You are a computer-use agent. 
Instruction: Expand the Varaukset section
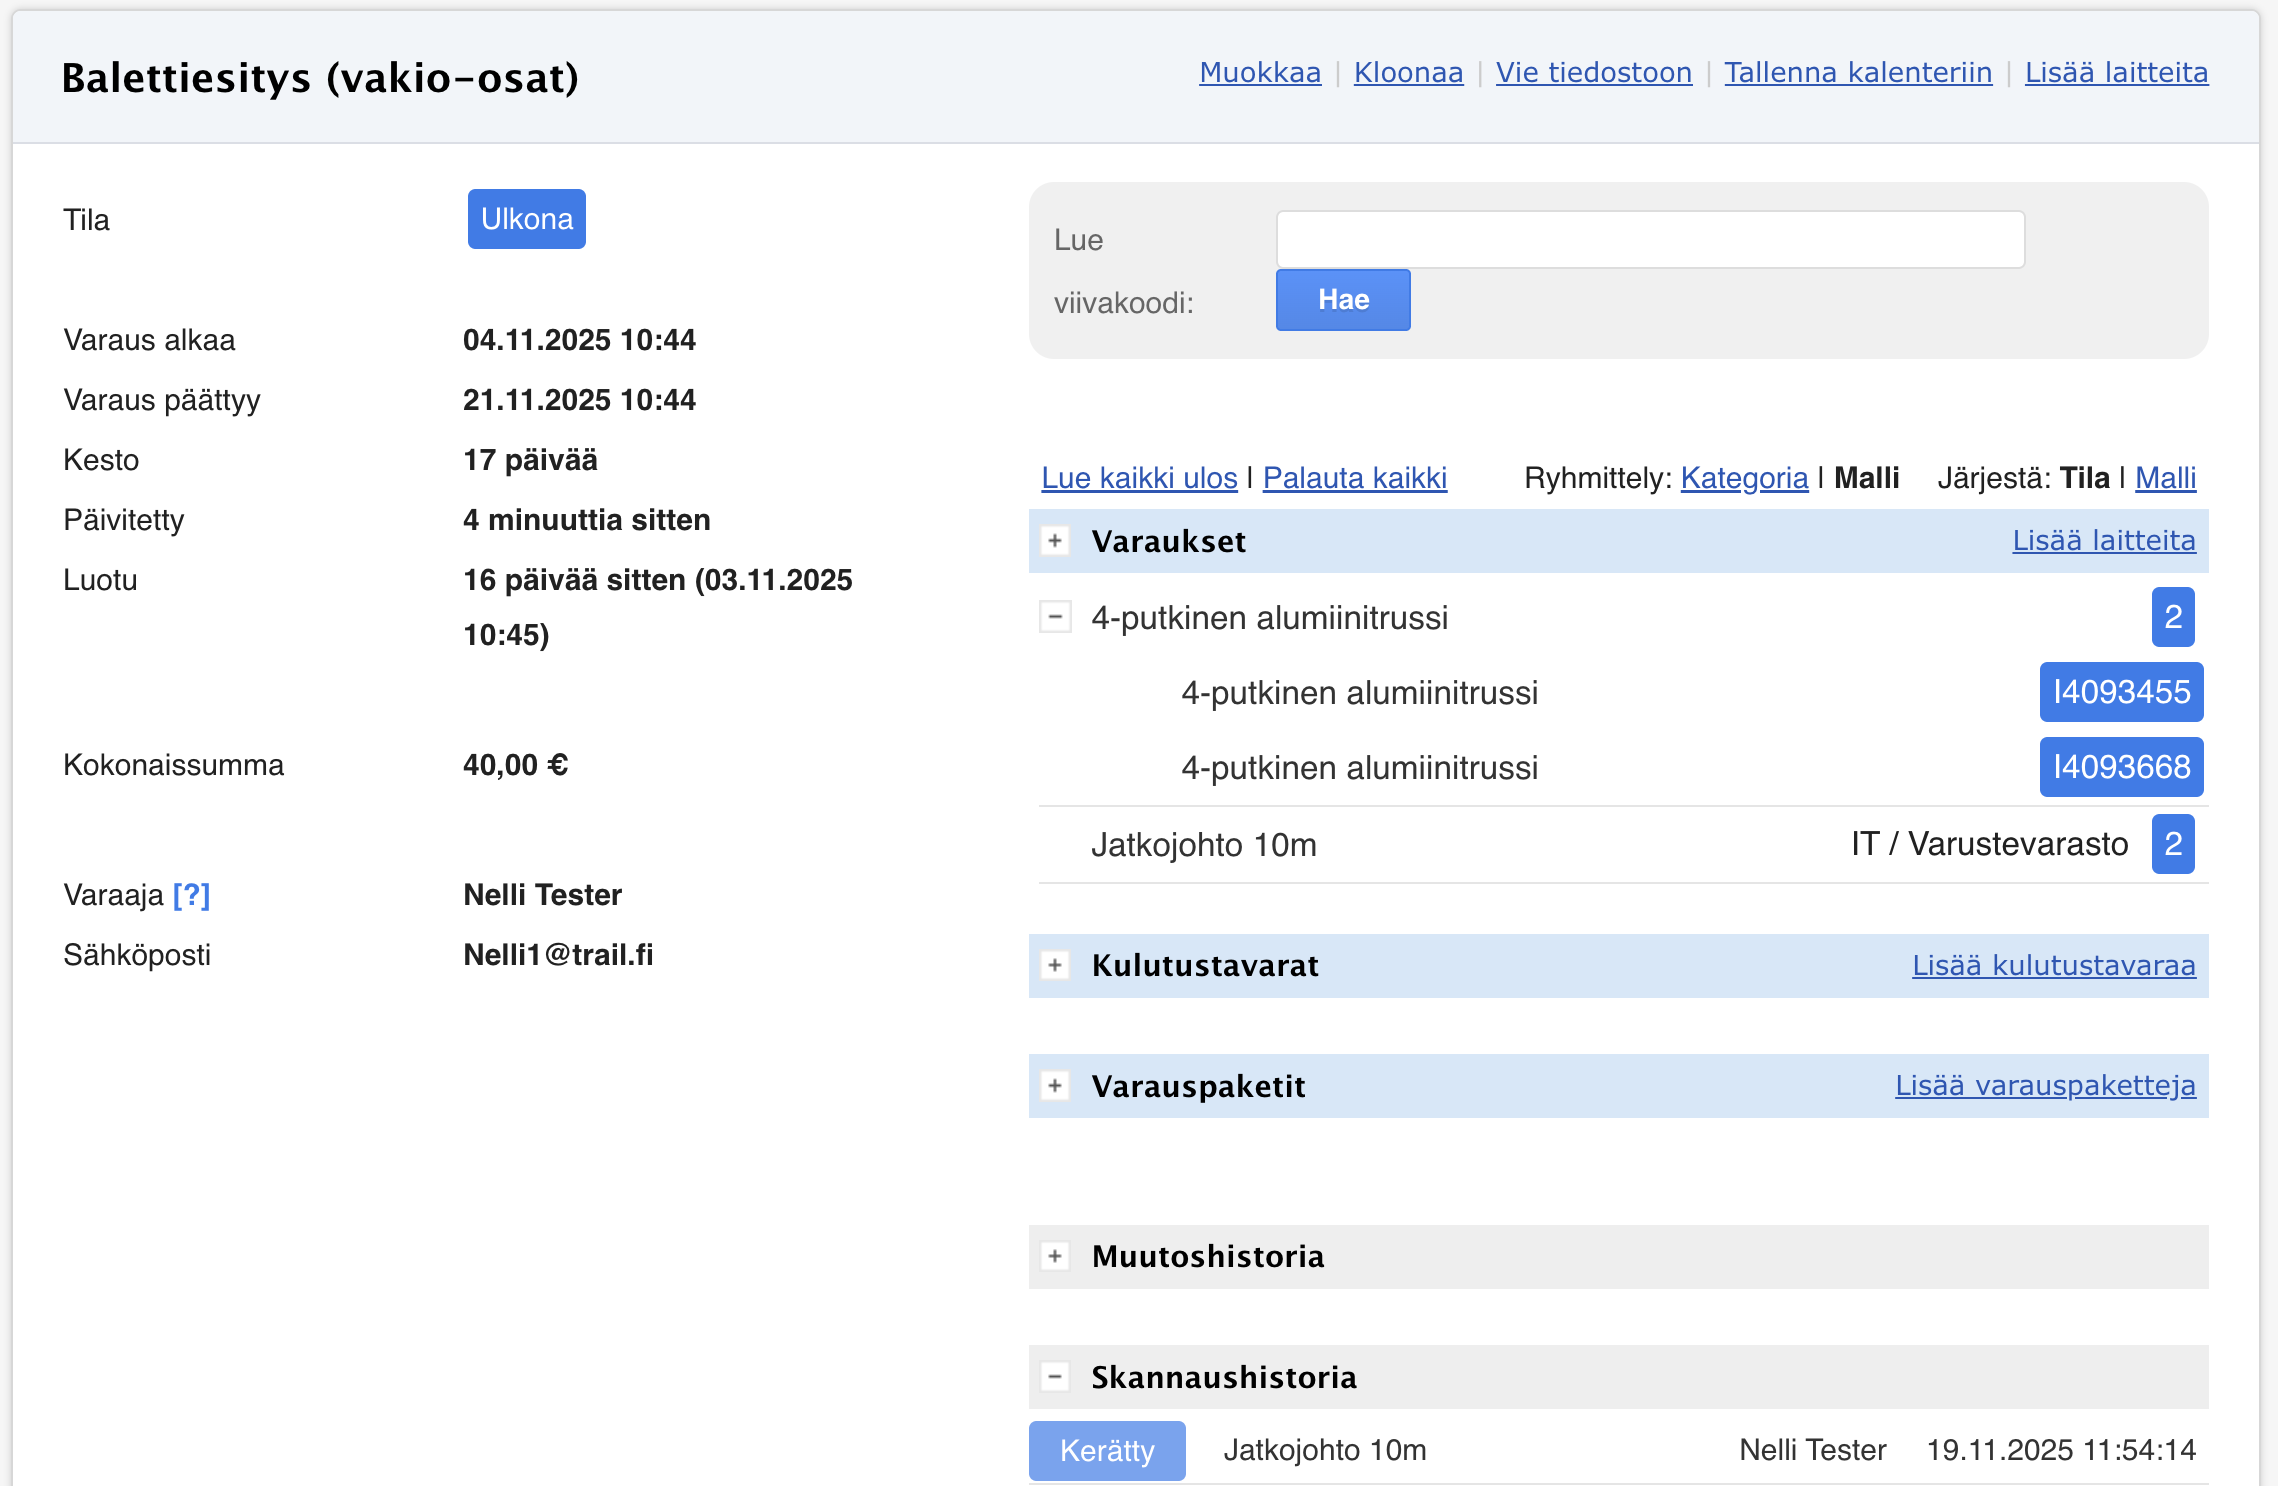[1055, 541]
